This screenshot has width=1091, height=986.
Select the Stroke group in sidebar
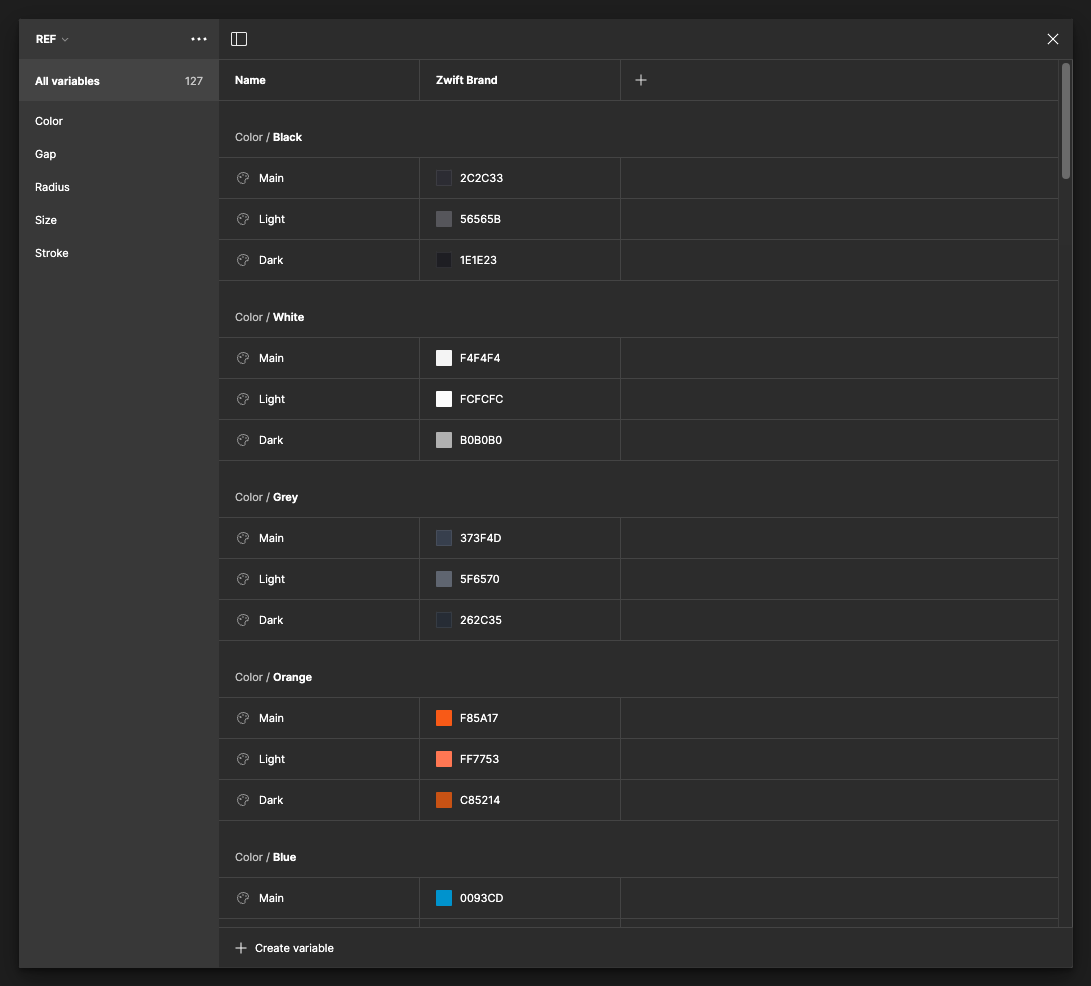click(x=52, y=253)
